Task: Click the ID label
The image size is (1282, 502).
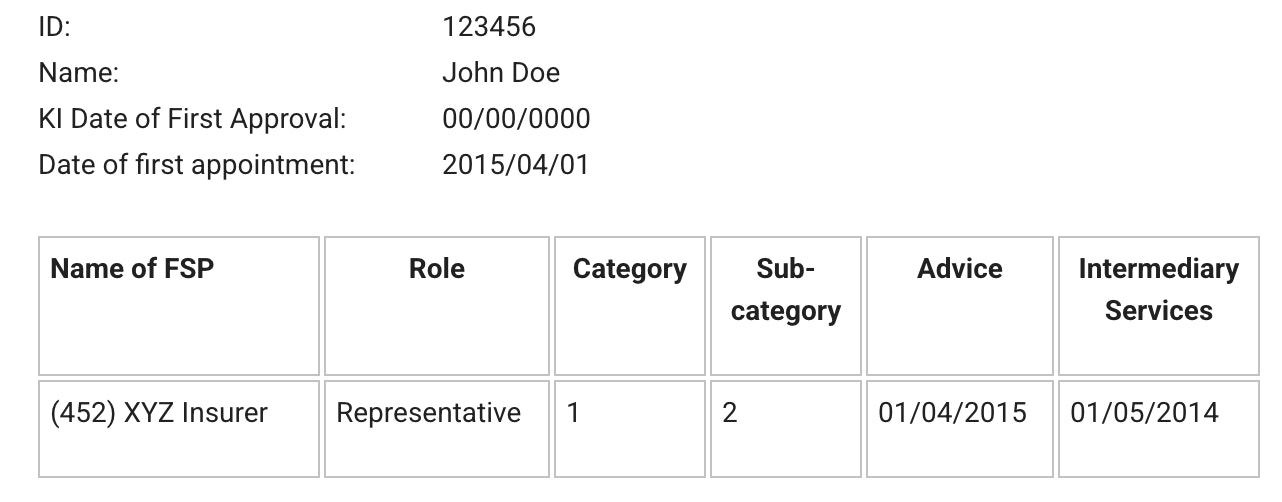Action: click(x=54, y=27)
